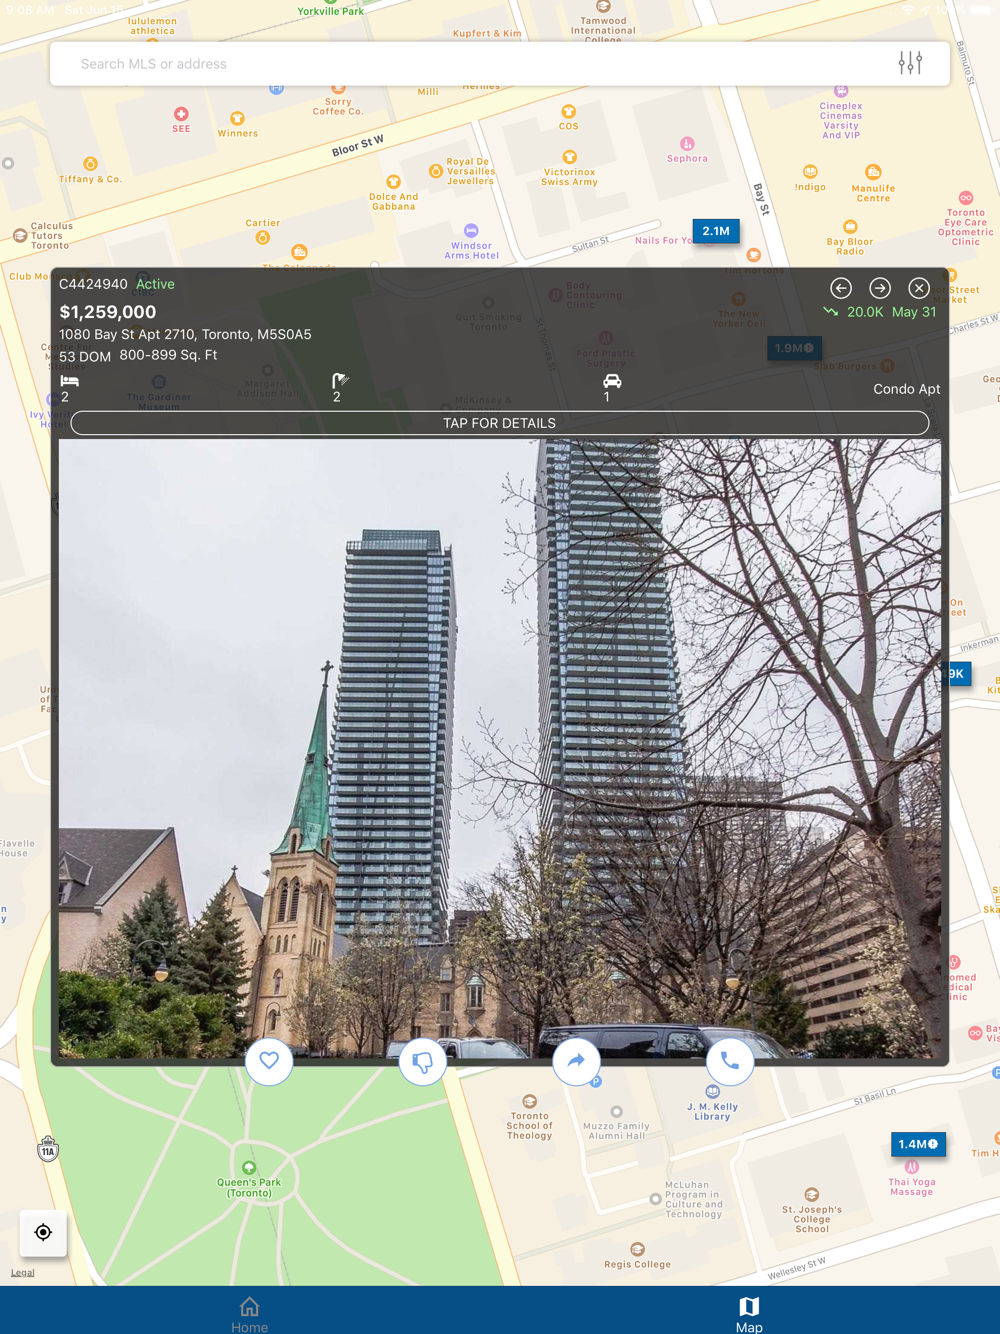Select the 2.1M map price marker
This screenshot has width=1000, height=1334.
[x=716, y=231]
